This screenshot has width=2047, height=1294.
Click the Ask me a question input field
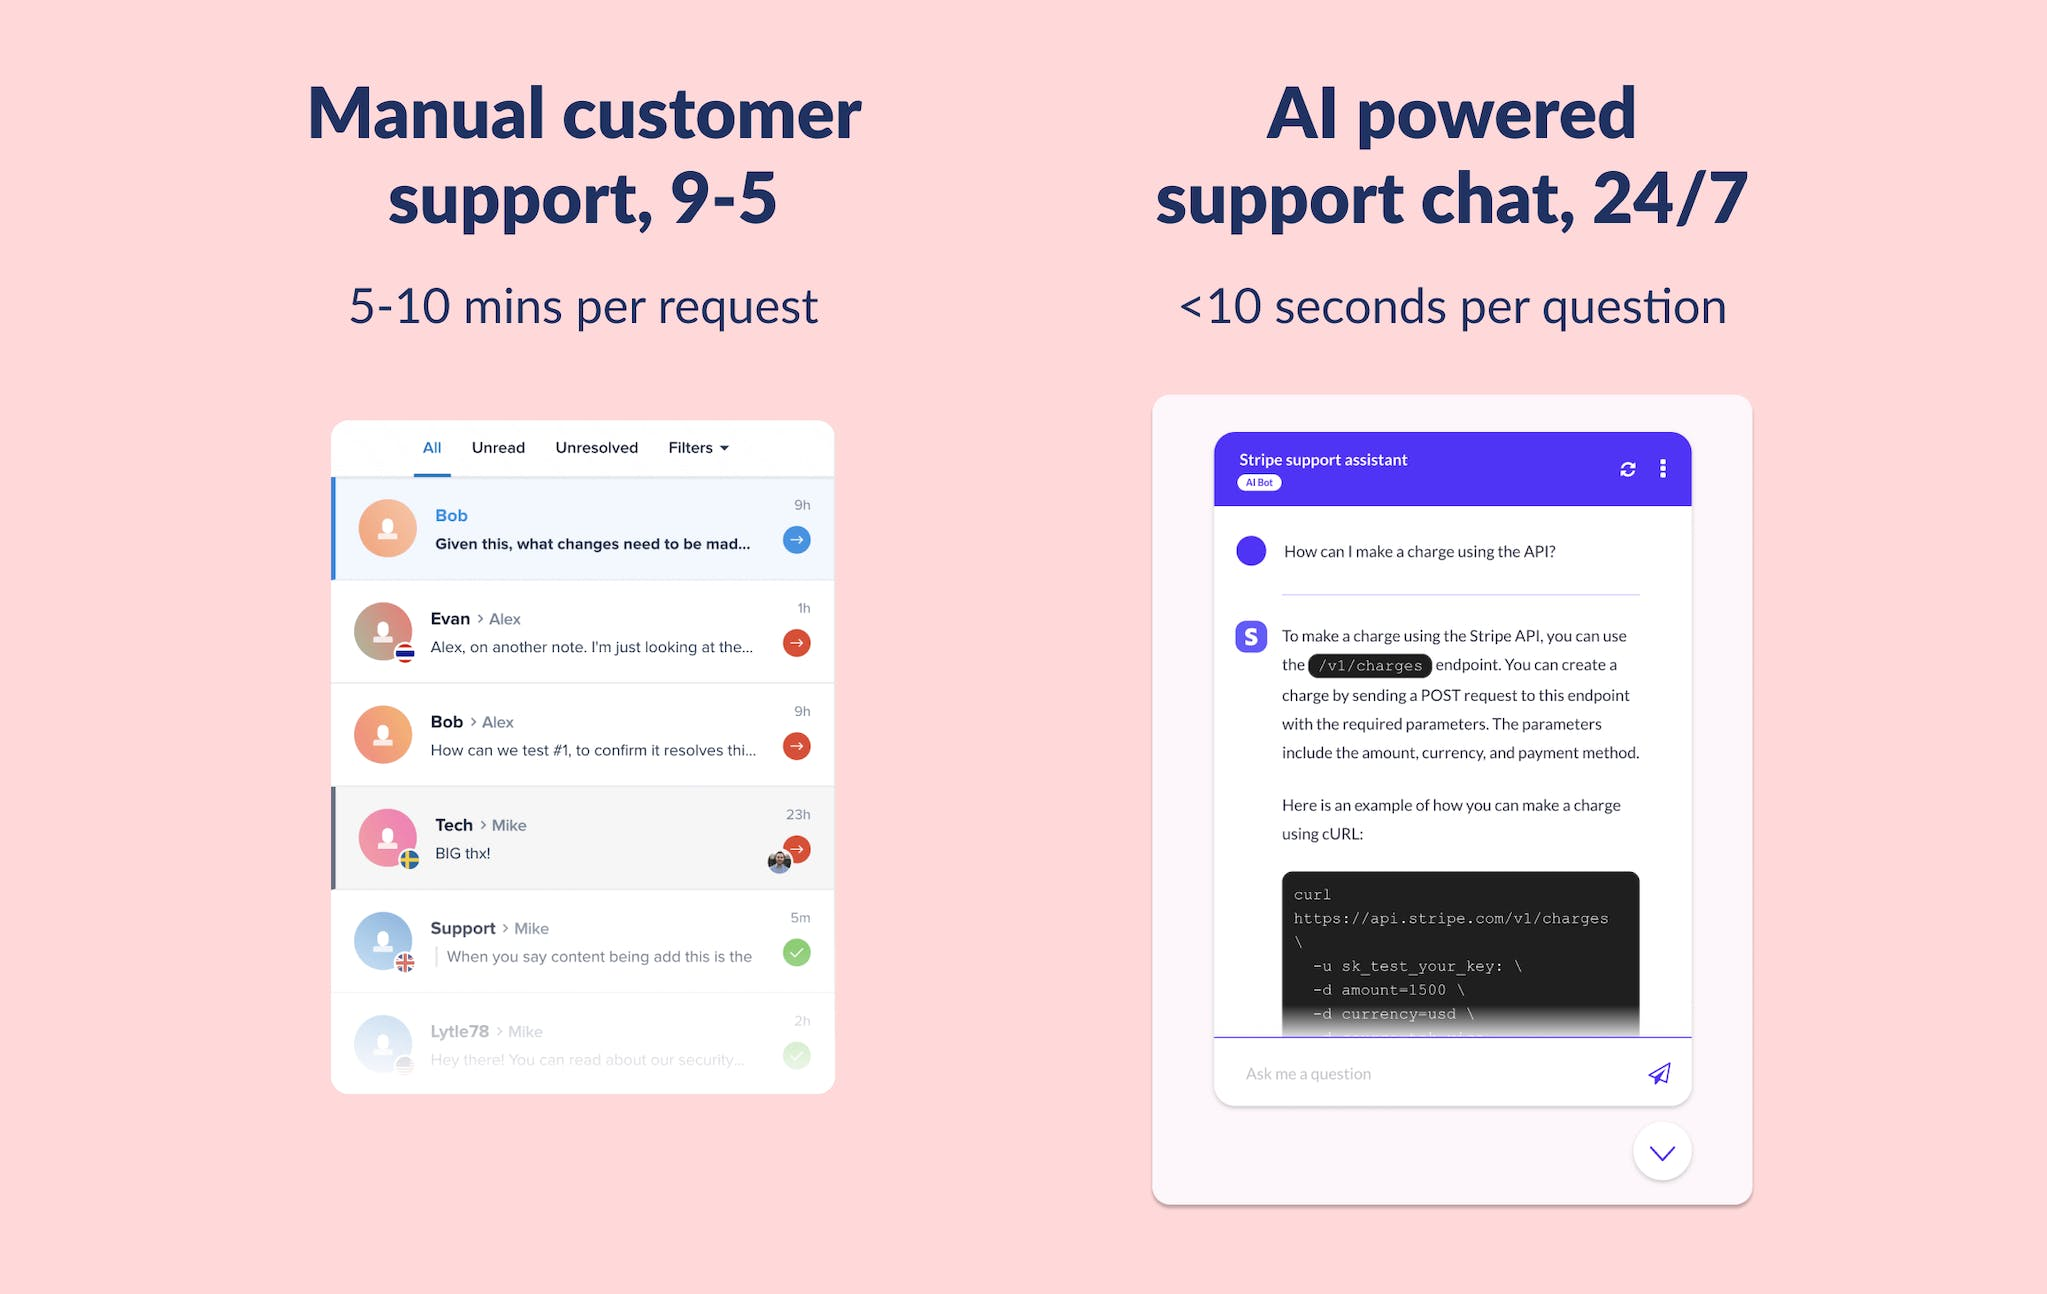click(x=1431, y=1073)
